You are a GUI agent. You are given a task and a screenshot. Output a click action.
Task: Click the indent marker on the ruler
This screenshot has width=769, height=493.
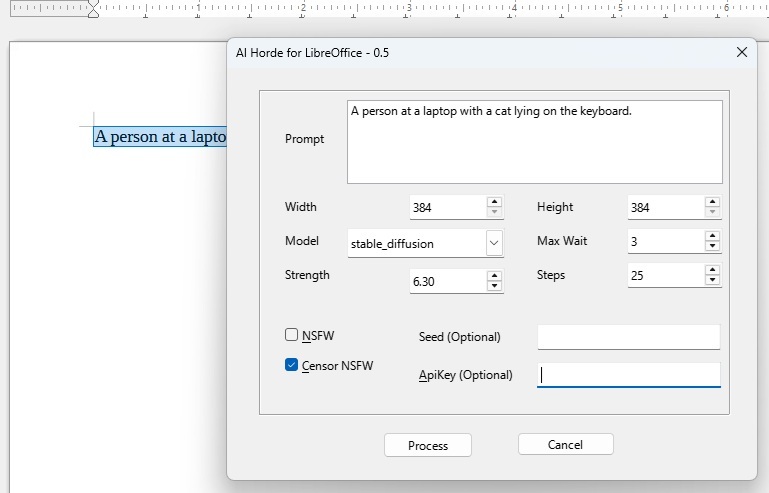[x=93, y=9]
